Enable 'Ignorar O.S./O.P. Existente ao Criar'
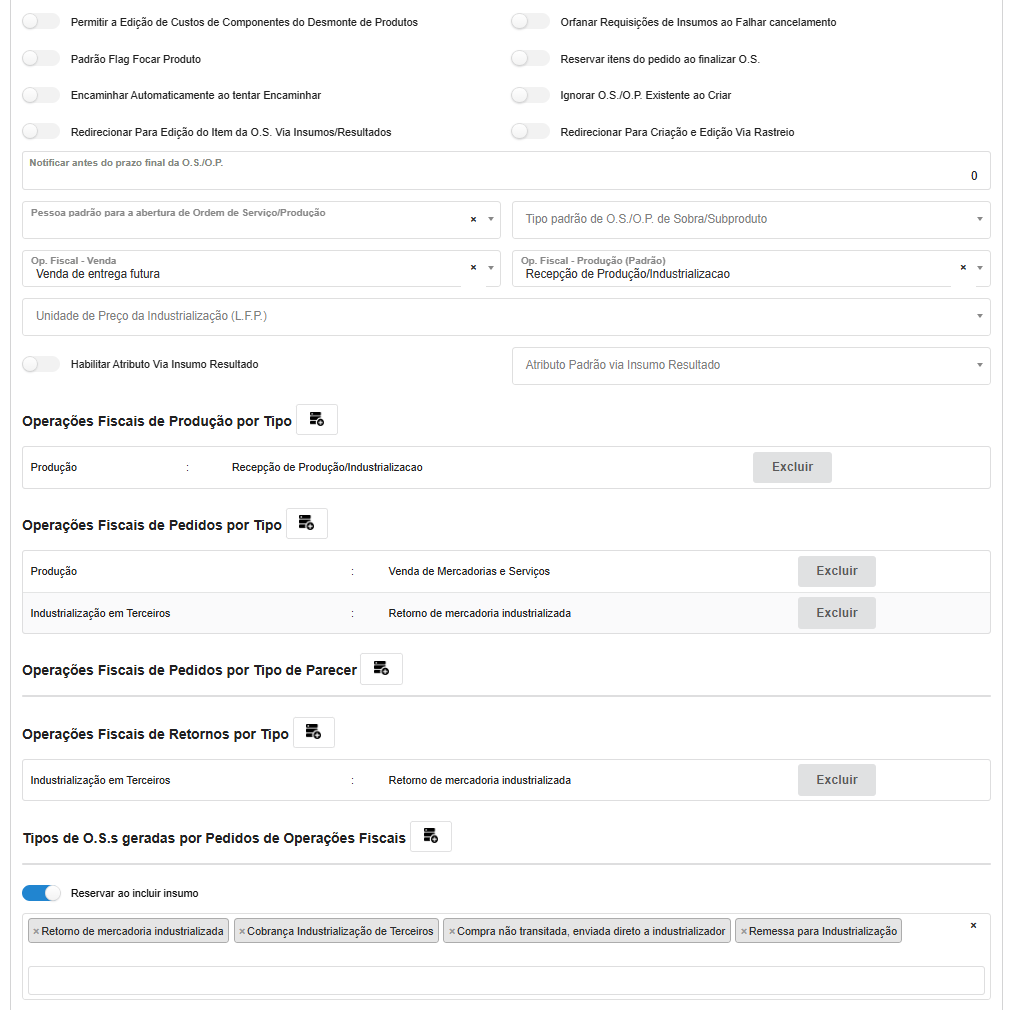Viewport: 1013px width, 1010px height. click(x=530, y=96)
